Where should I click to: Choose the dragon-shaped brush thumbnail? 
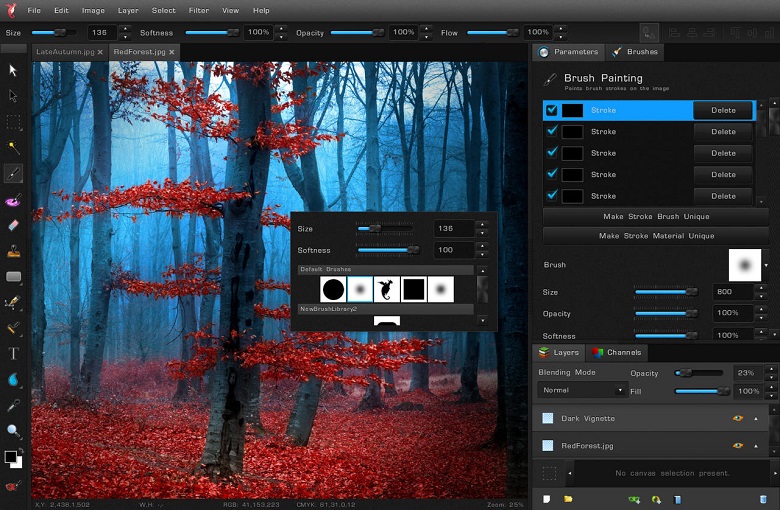pyautogui.click(x=387, y=290)
